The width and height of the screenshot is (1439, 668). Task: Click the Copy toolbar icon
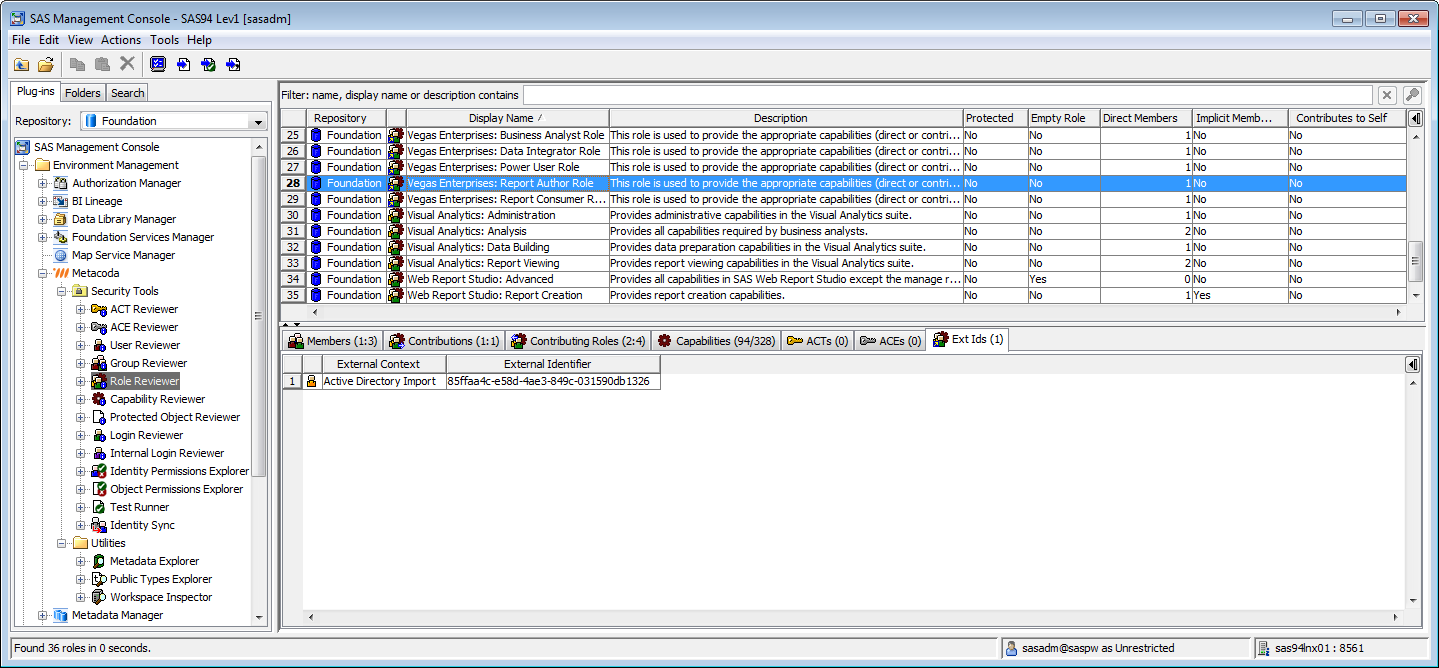click(x=78, y=64)
